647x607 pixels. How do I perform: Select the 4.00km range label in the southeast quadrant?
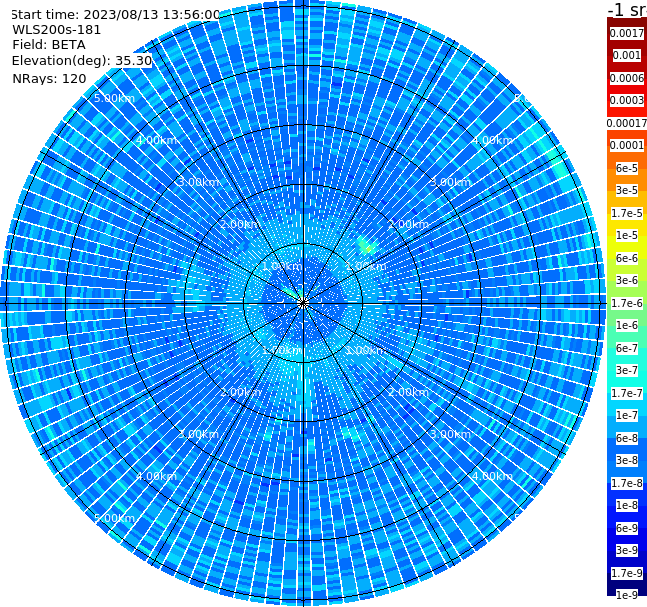pyautogui.click(x=492, y=476)
